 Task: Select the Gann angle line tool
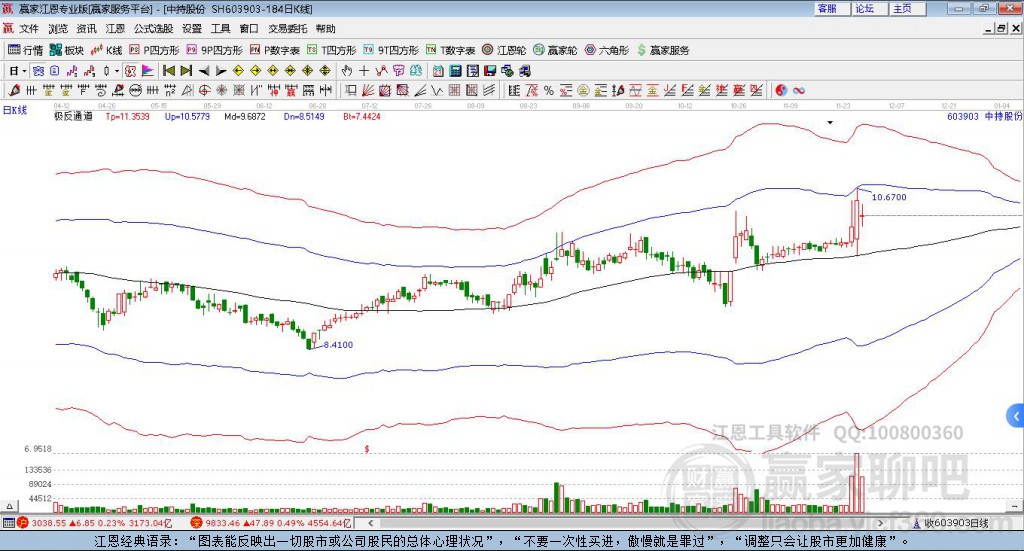420,91
